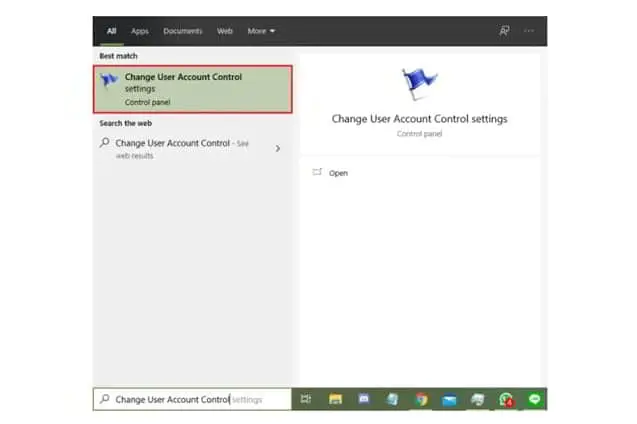Click Open in the preview pane

point(338,173)
